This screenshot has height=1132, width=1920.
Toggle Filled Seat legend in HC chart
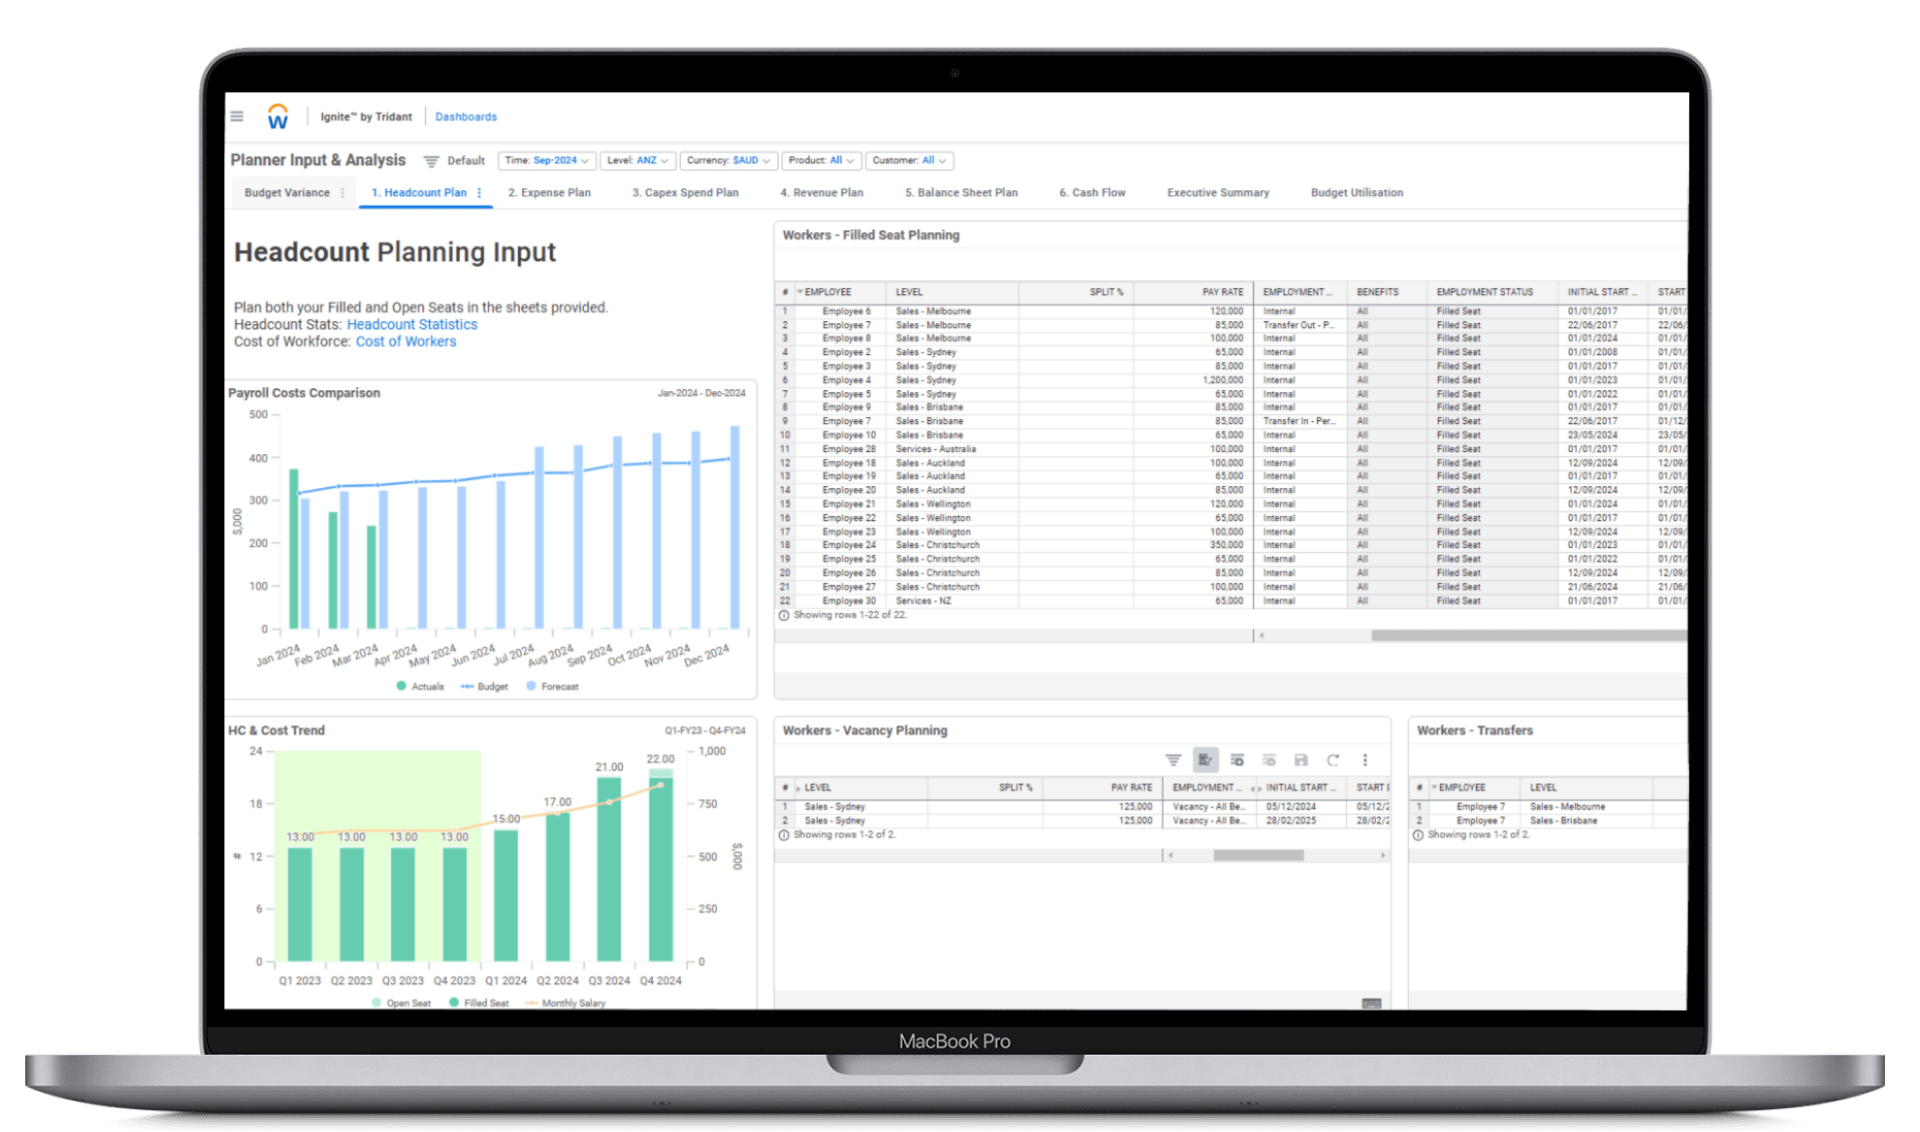tap(479, 1003)
